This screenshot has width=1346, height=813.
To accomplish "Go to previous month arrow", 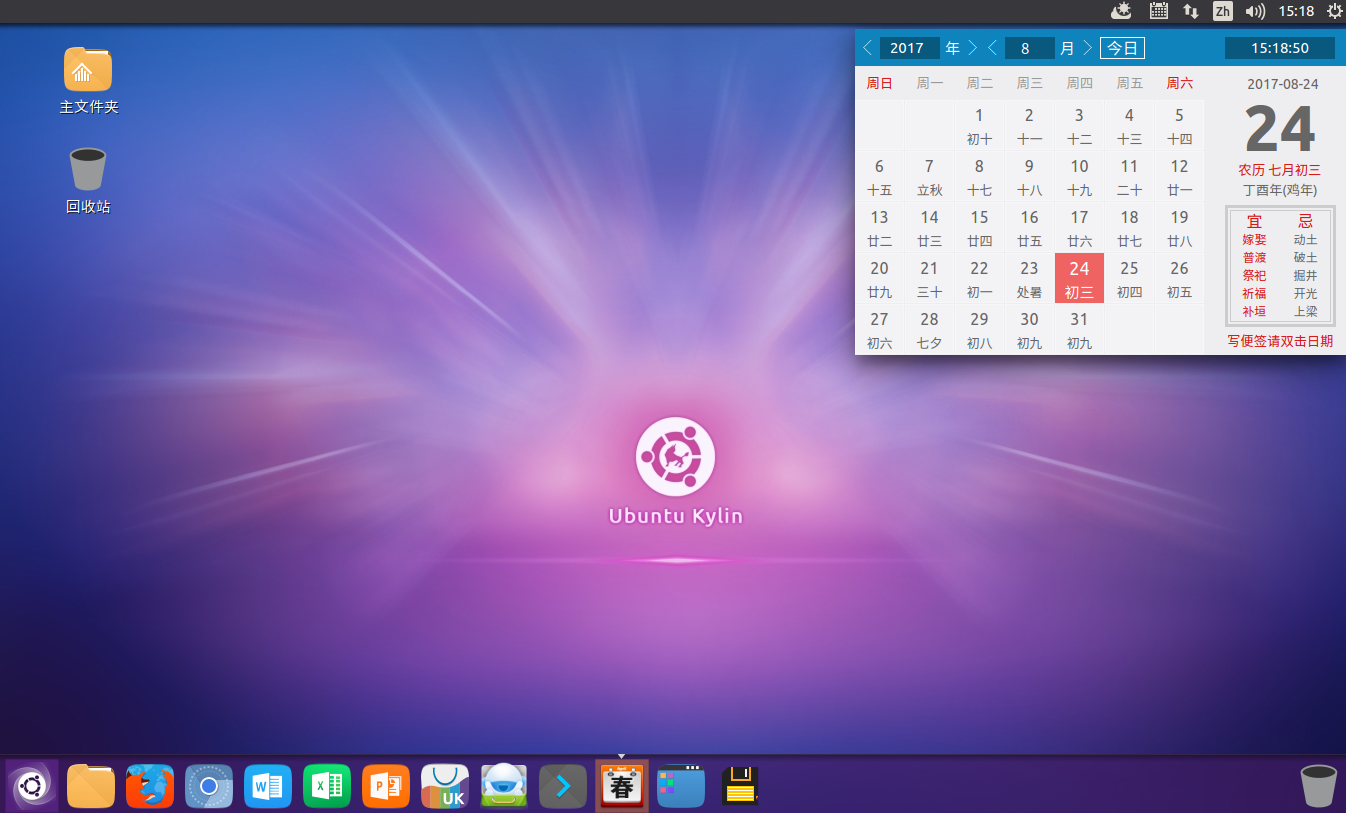I will (x=992, y=48).
